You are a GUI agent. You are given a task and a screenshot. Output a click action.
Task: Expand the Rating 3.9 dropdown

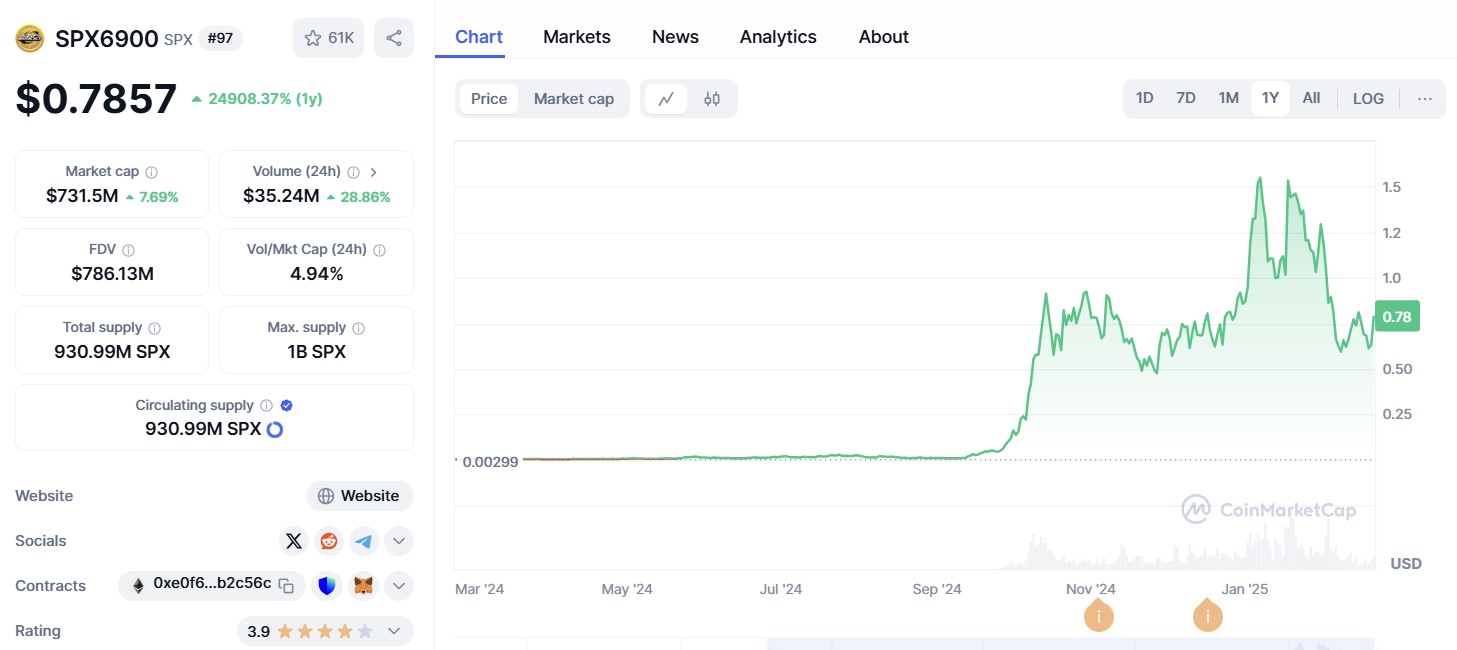point(394,631)
